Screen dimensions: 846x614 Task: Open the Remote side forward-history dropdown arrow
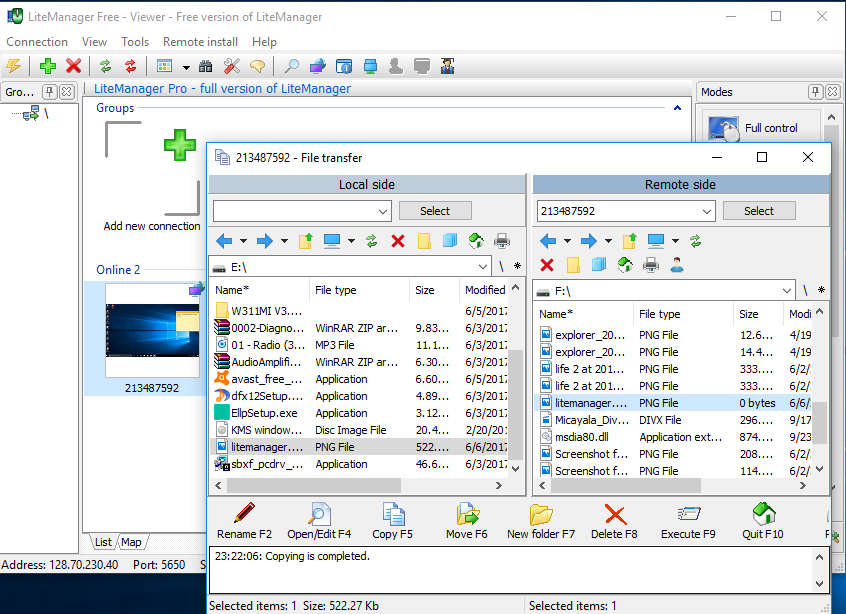(608, 241)
